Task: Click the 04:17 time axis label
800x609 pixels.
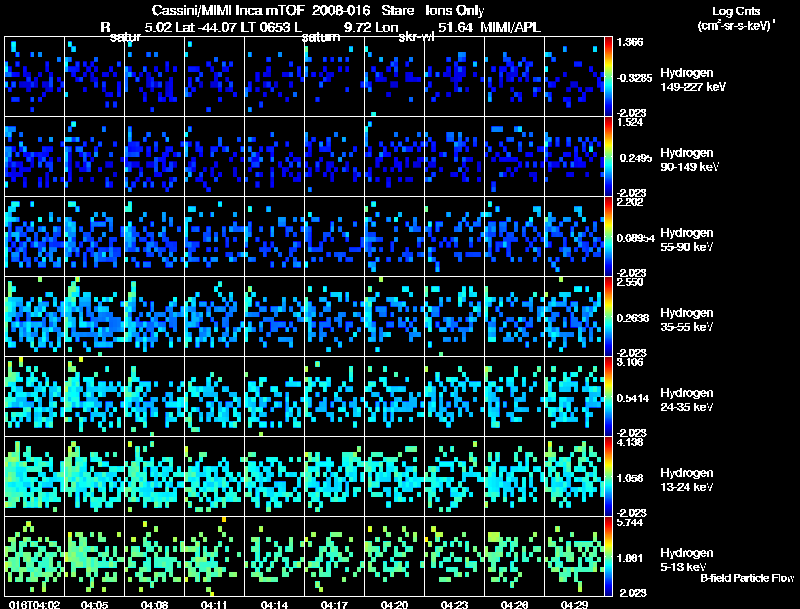Action: 334,604
